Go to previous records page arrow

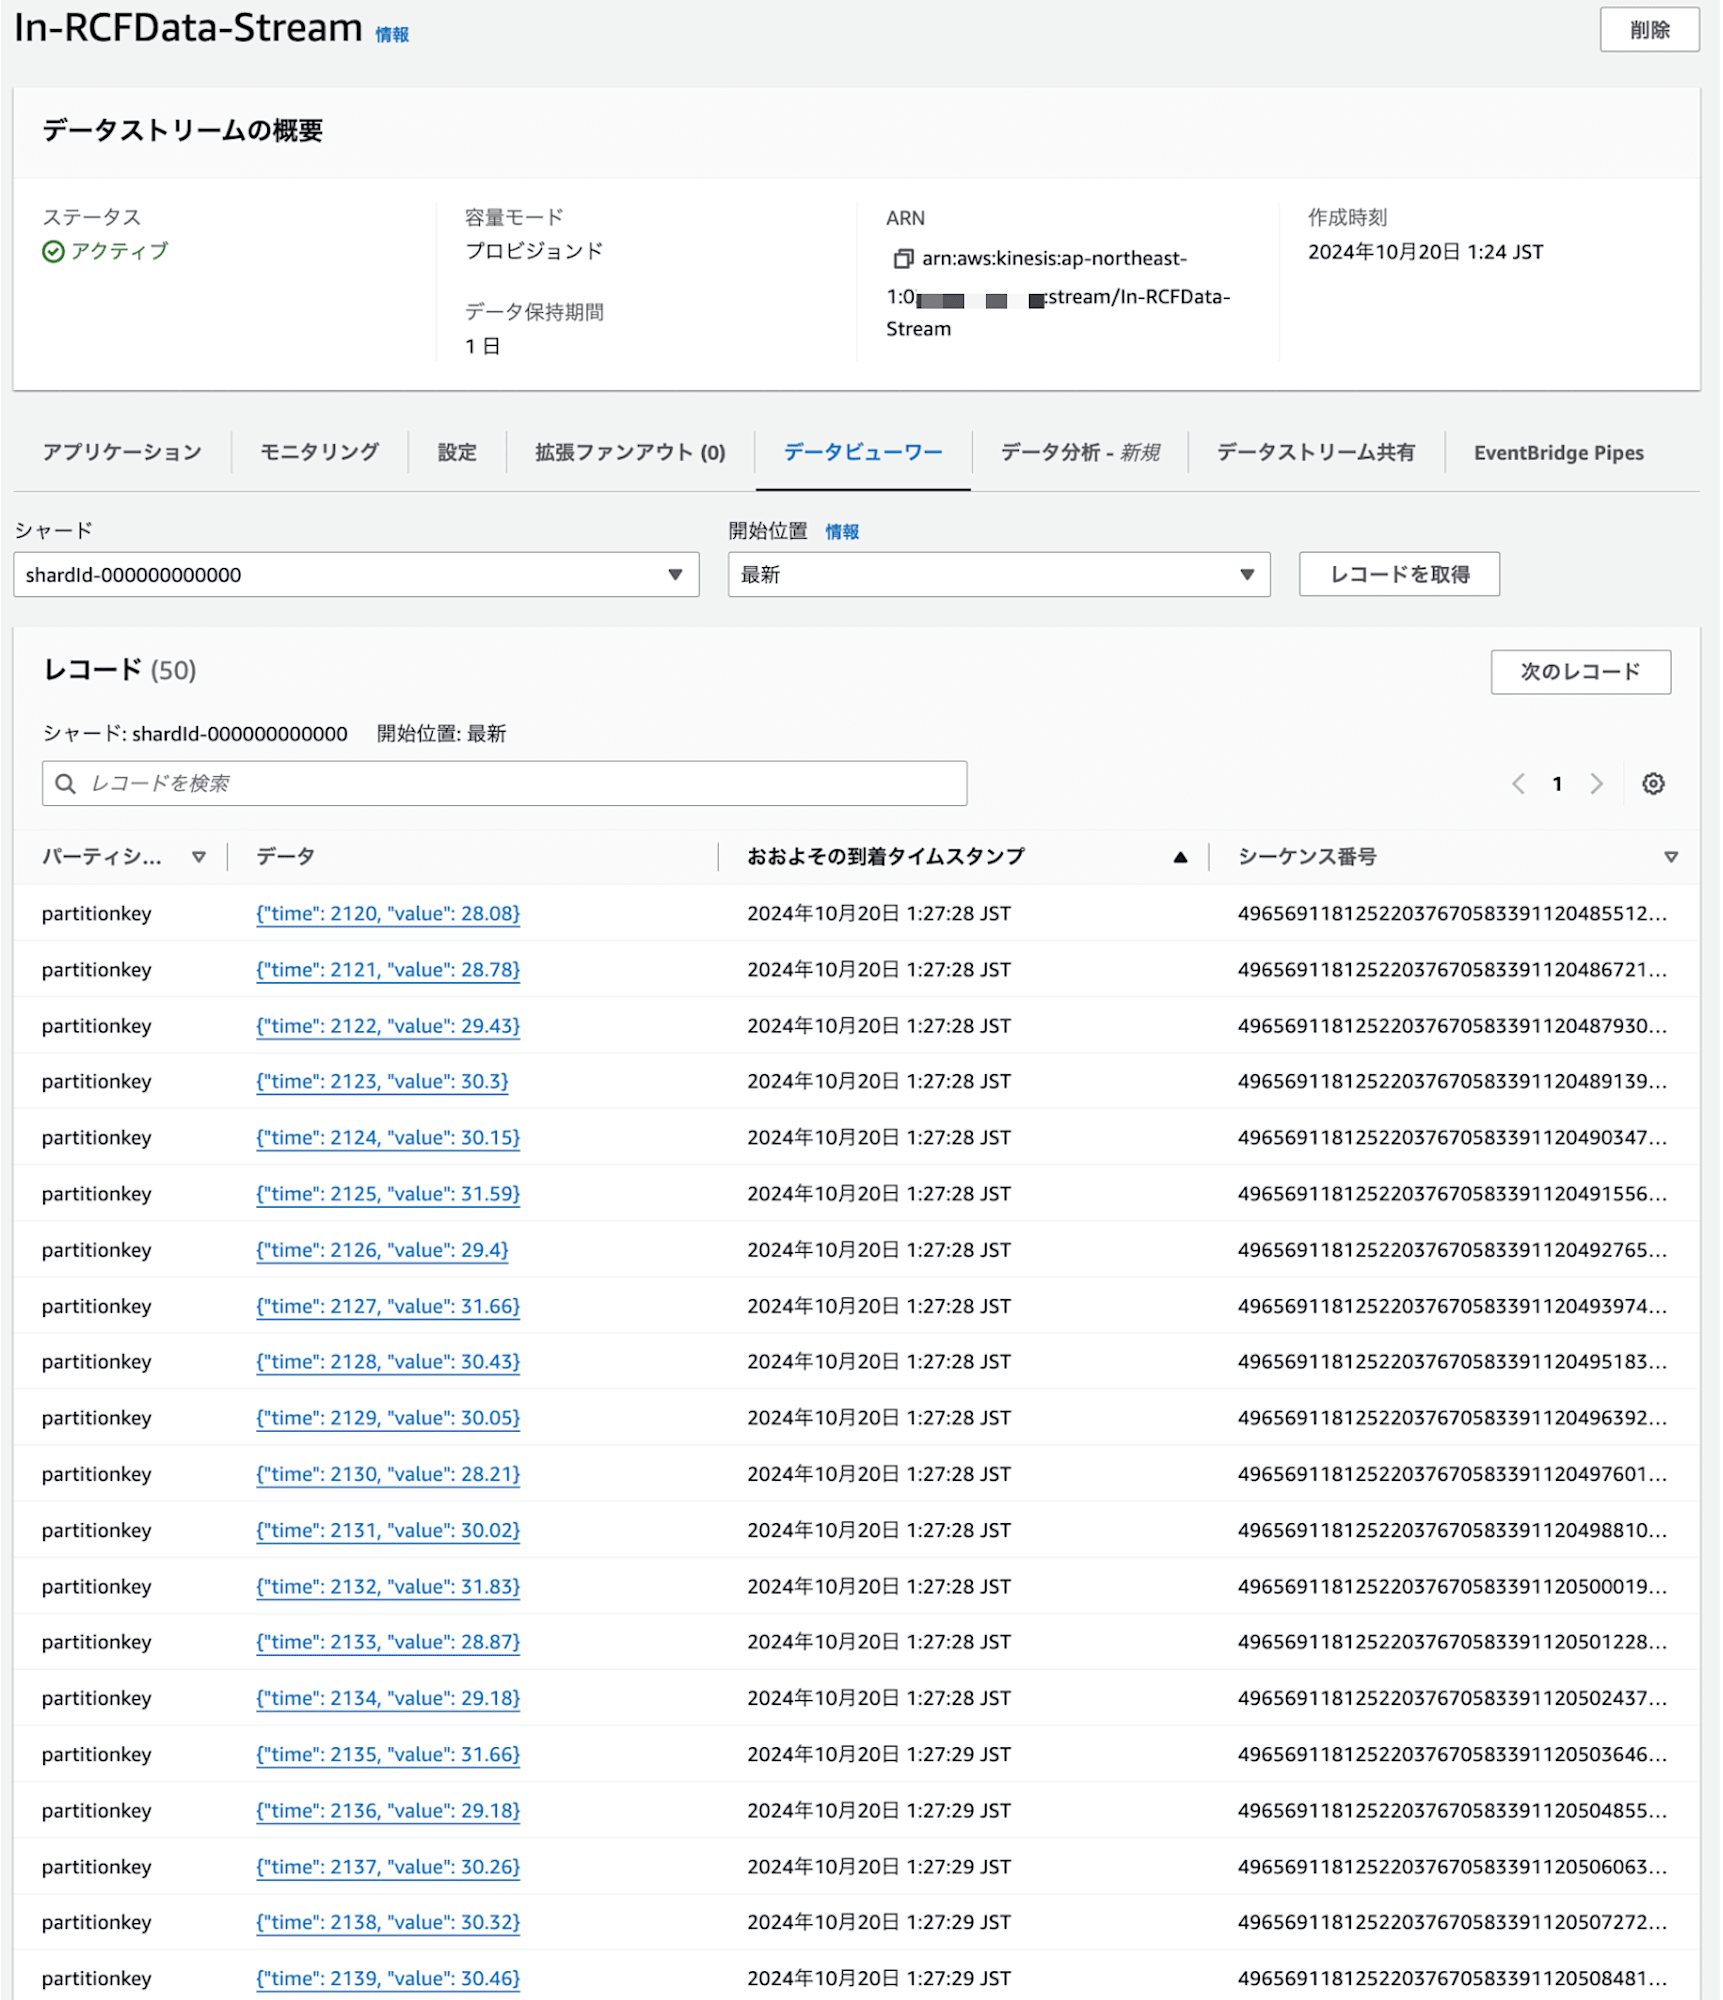(1520, 785)
